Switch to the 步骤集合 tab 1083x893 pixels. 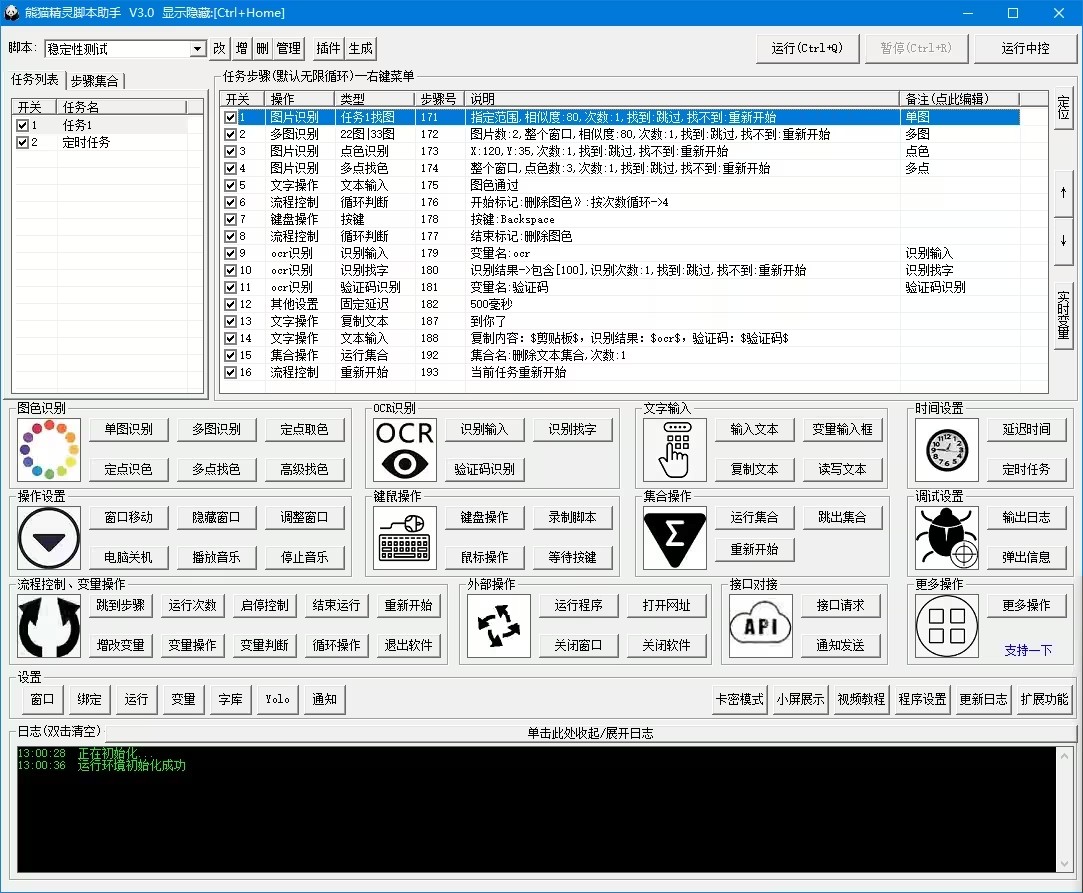[x=96, y=81]
